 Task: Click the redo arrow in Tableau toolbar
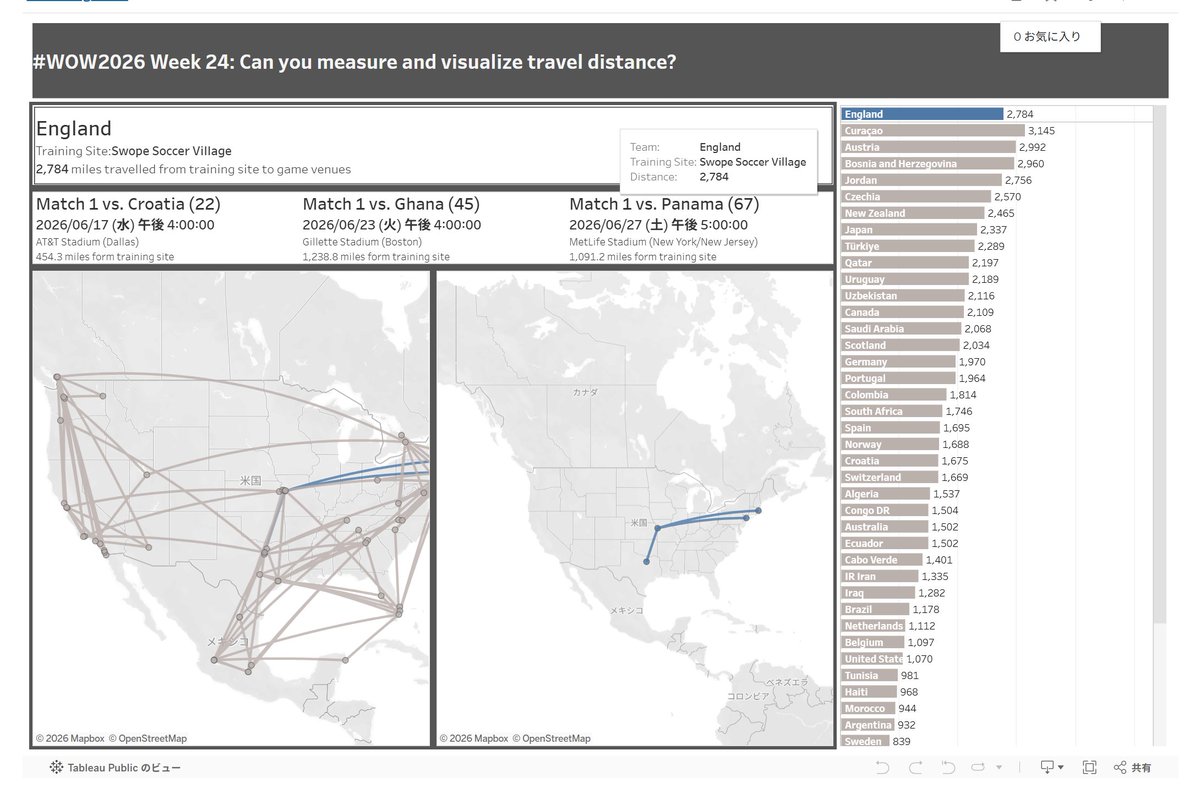point(915,767)
